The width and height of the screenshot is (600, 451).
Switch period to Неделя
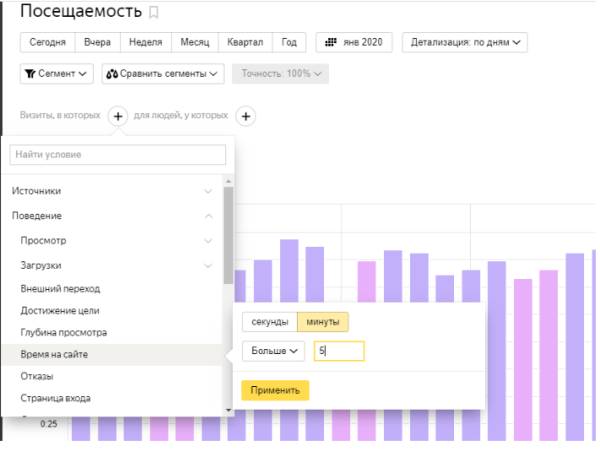pos(146,42)
